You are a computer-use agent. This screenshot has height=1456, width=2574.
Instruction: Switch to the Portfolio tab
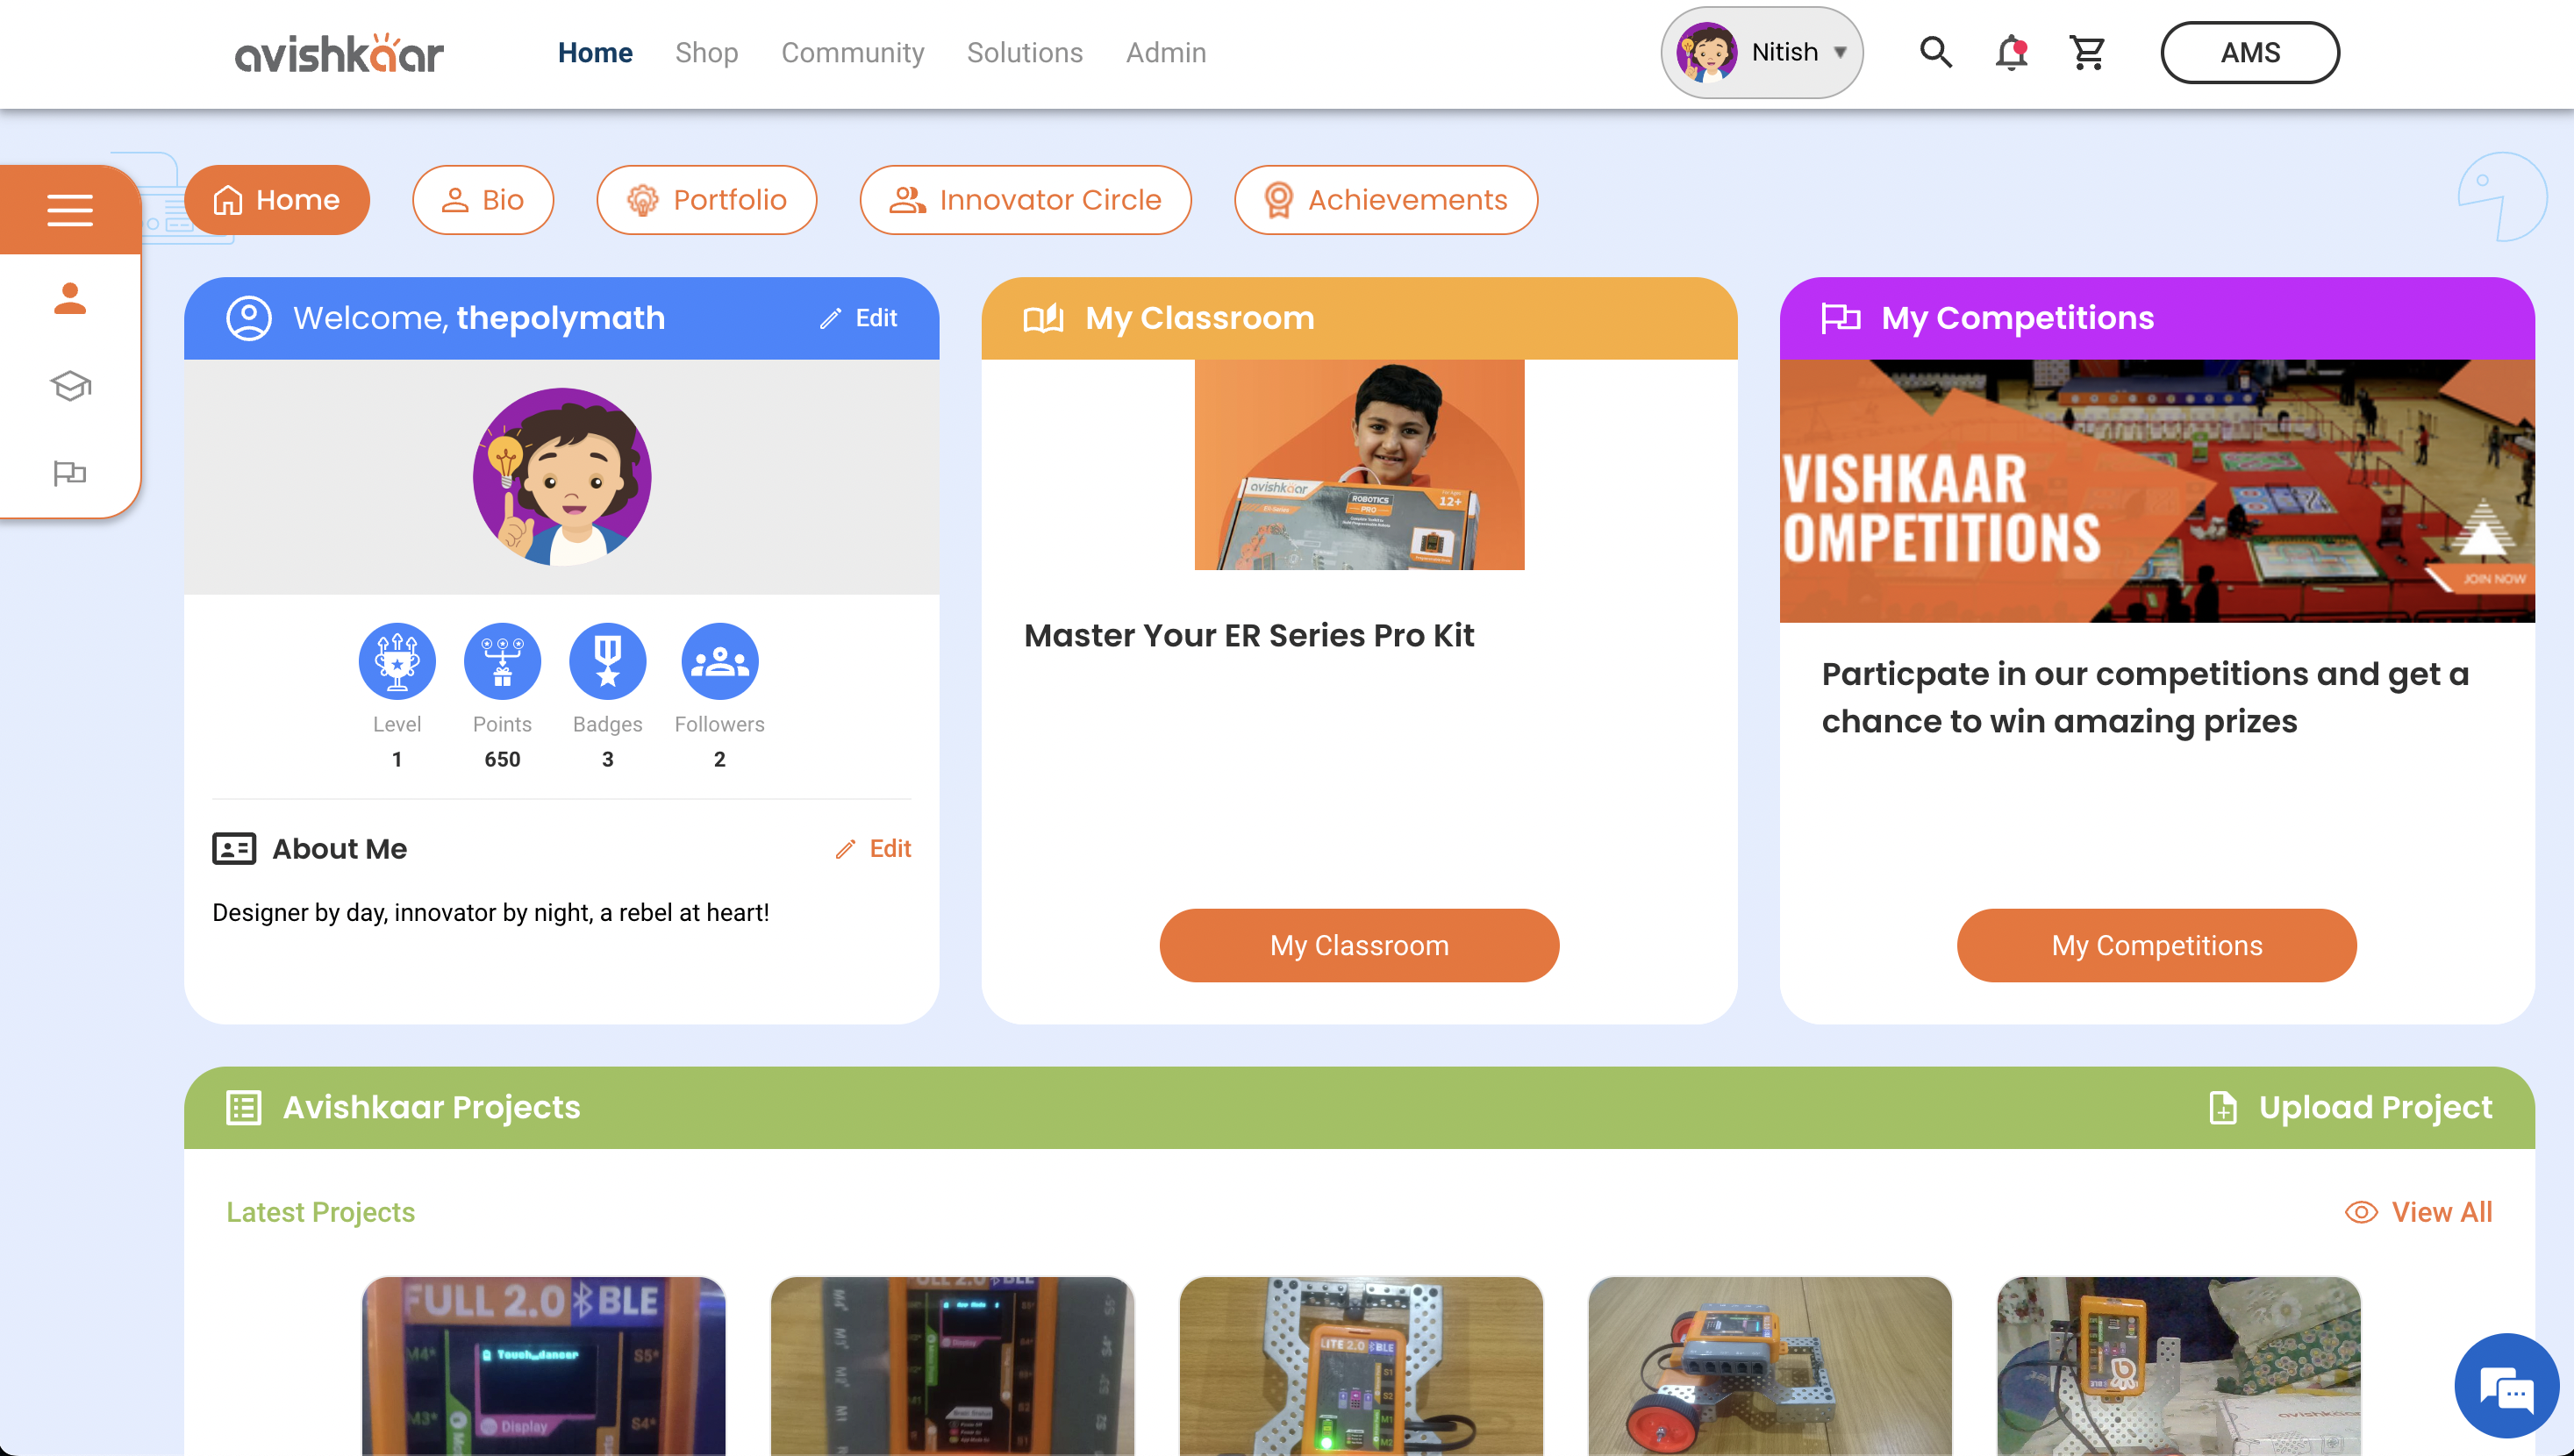point(706,200)
